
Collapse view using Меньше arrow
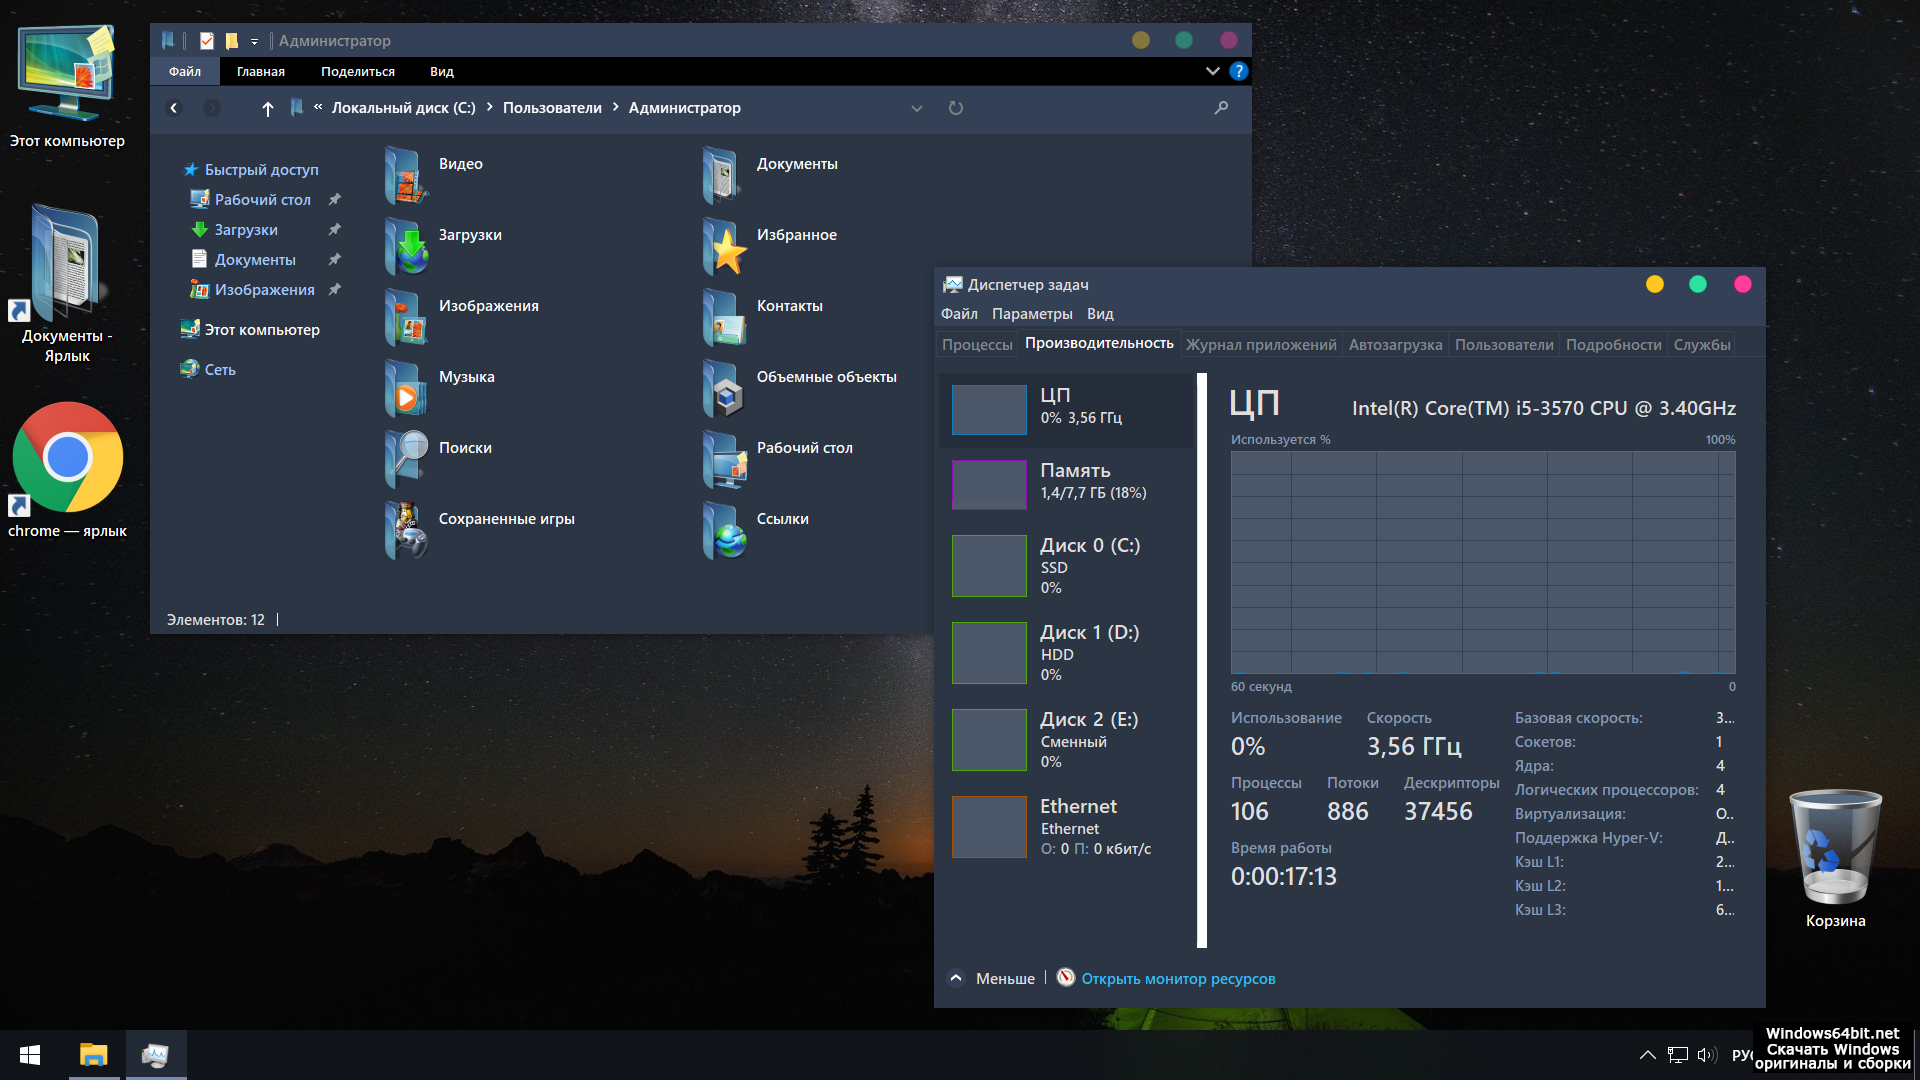(956, 979)
